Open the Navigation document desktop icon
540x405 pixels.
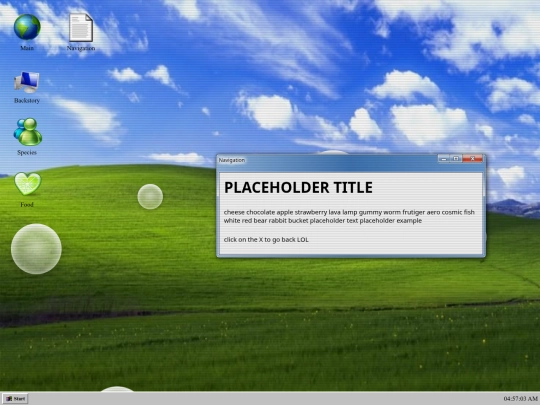pyautogui.click(x=81, y=28)
